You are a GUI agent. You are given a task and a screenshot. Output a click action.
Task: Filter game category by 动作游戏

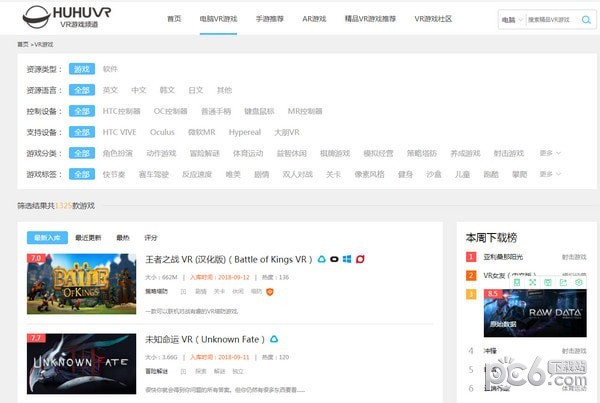click(x=161, y=153)
